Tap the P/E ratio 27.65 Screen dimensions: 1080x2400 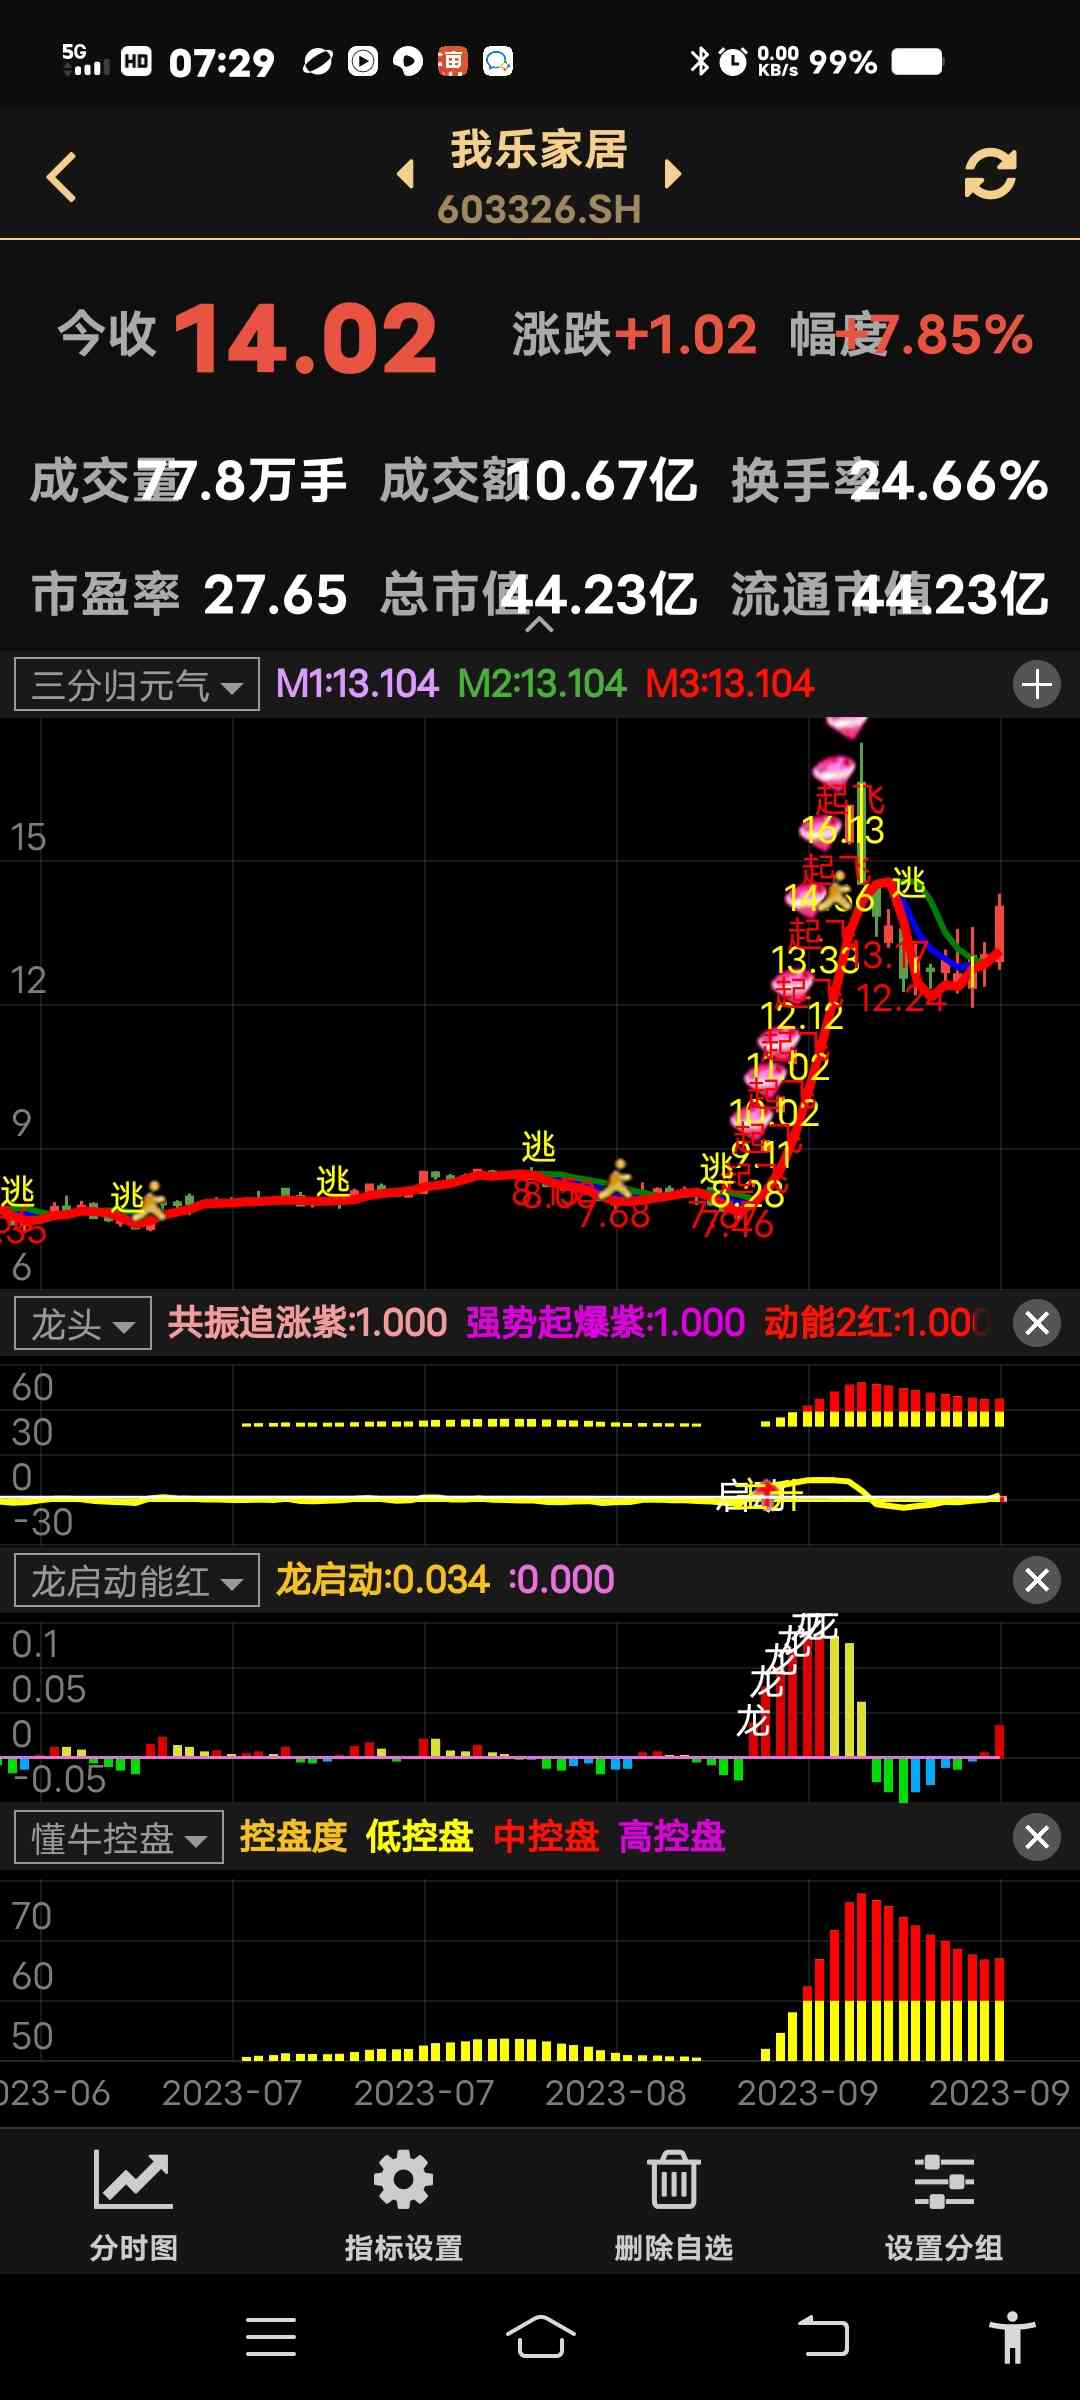(276, 595)
